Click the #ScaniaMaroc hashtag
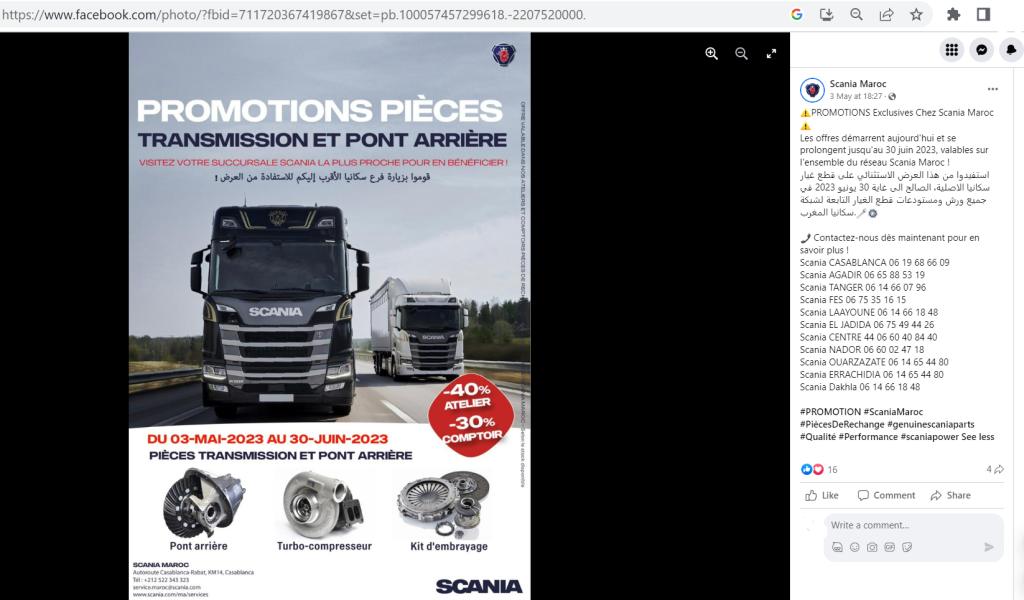The image size is (1024, 600). tap(893, 412)
